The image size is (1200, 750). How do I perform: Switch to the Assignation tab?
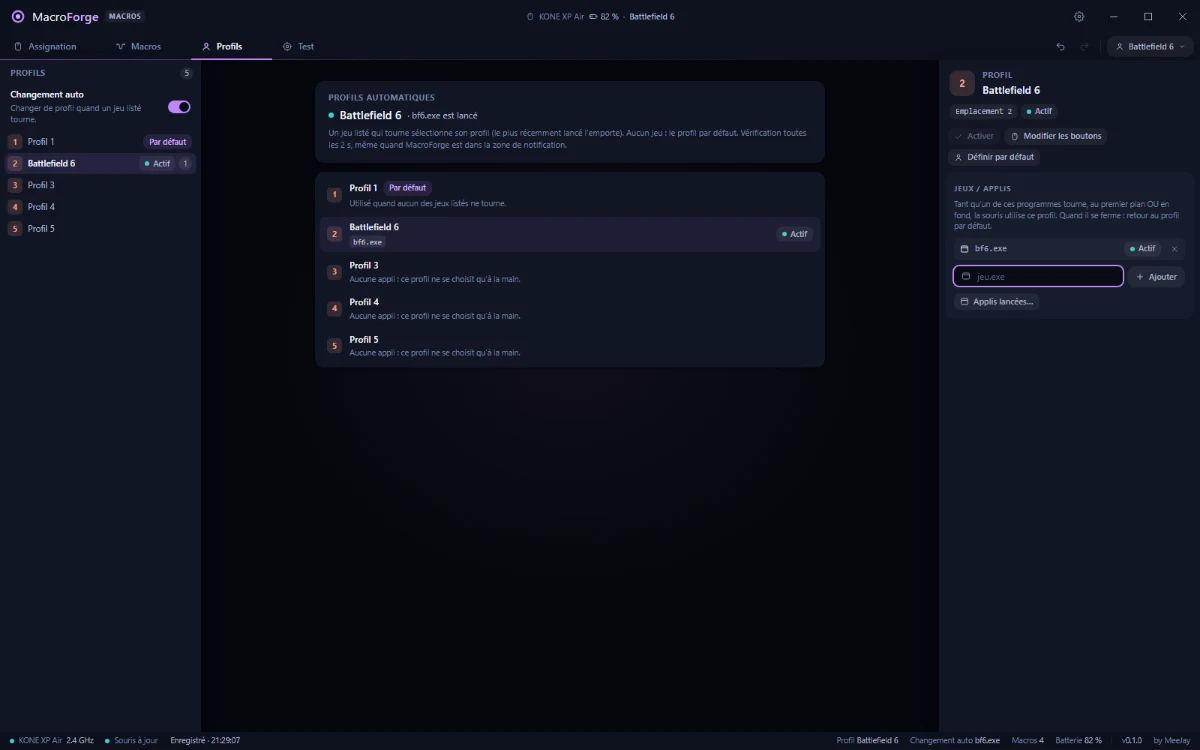point(45,47)
